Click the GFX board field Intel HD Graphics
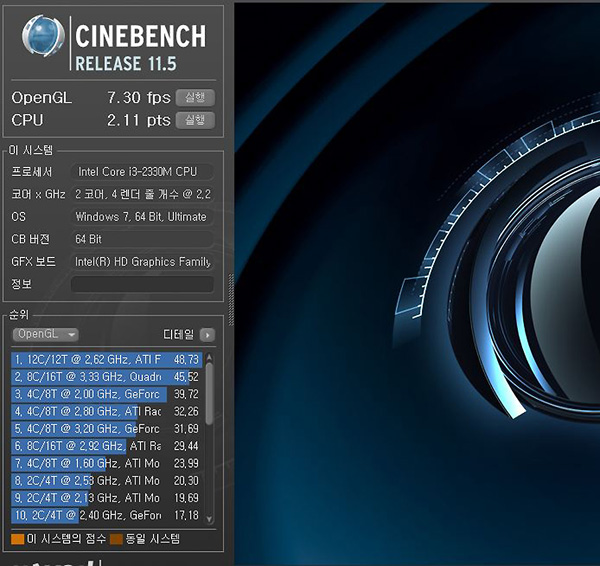The image size is (600, 566). [142, 262]
